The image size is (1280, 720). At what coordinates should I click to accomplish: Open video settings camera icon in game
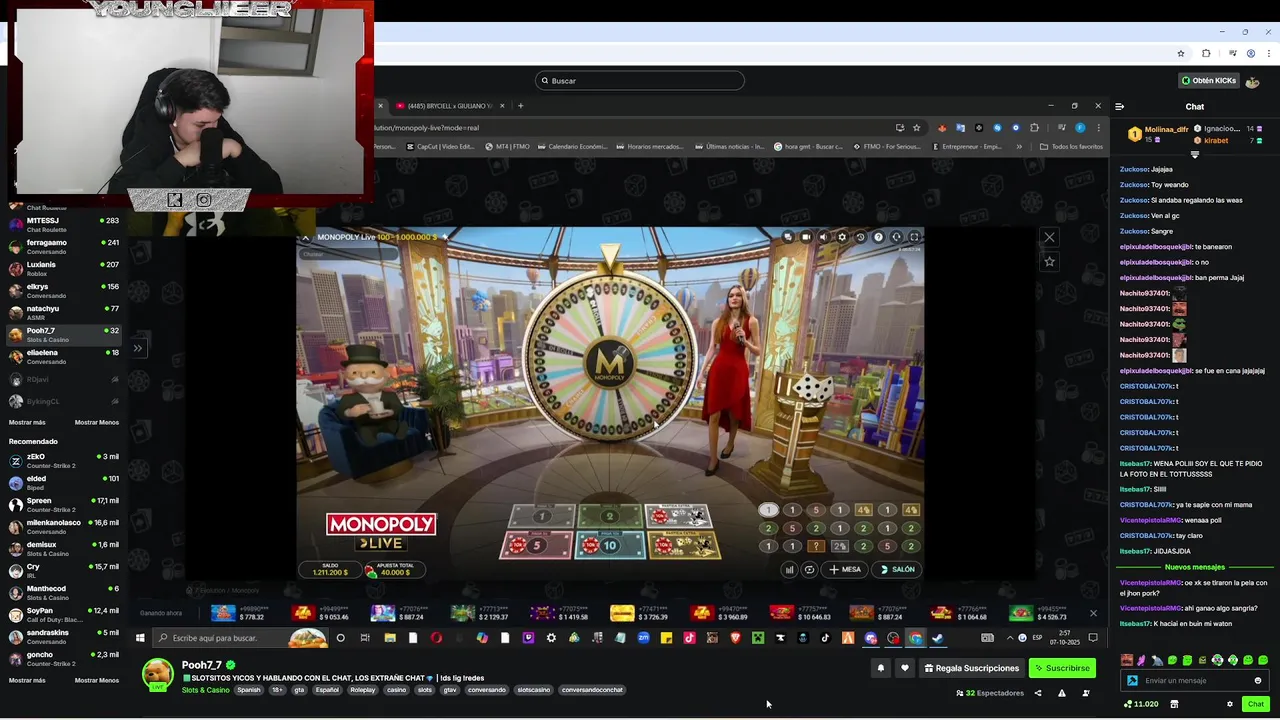[x=806, y=237]
